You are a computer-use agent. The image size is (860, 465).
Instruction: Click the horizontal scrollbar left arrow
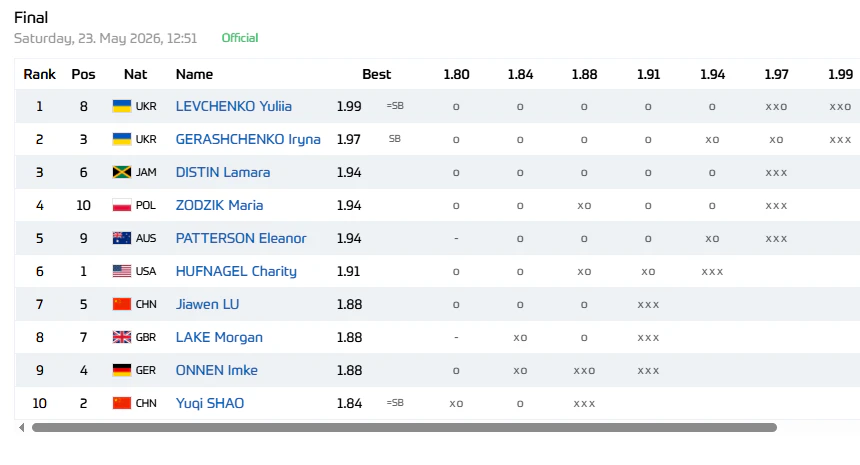pyautogui.click(x=21, y=427)
